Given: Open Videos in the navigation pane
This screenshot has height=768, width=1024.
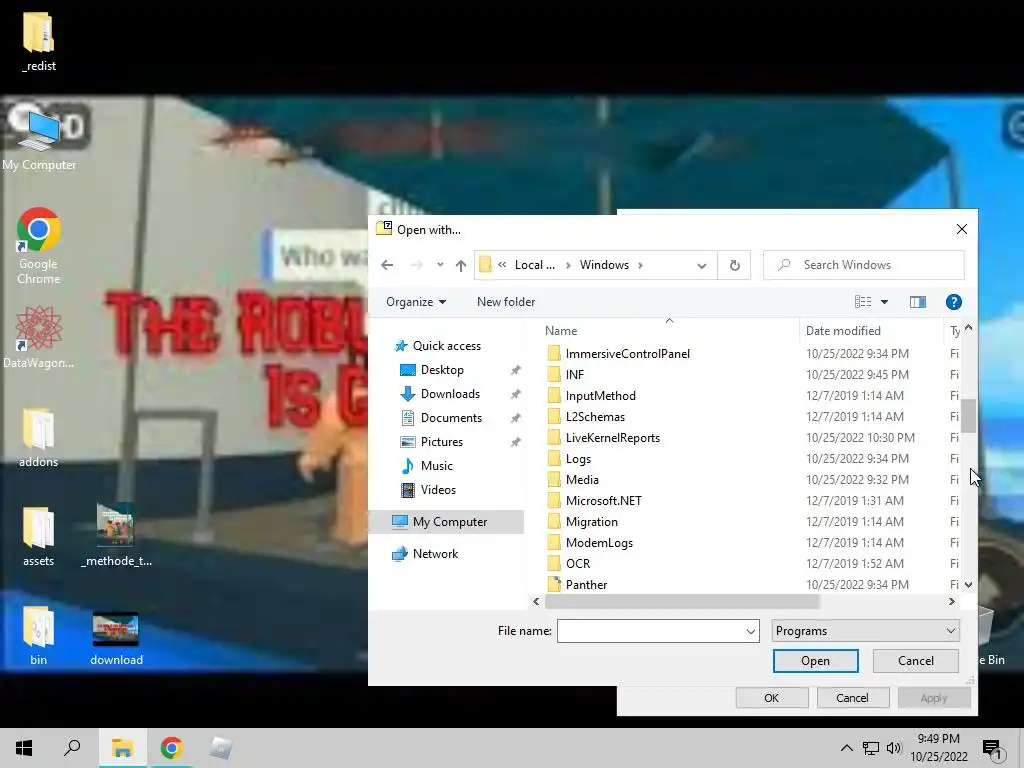Looking at the screenshot, I should click(x=438, y=490).
